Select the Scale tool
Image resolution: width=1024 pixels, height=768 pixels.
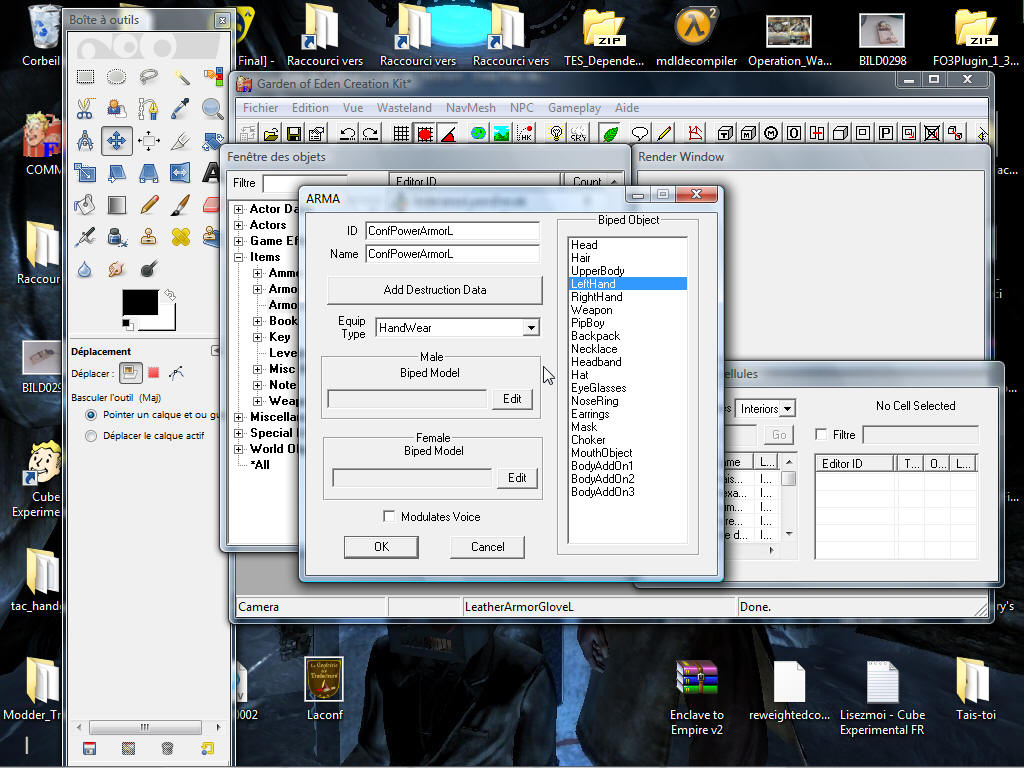(x=85, y=172)
